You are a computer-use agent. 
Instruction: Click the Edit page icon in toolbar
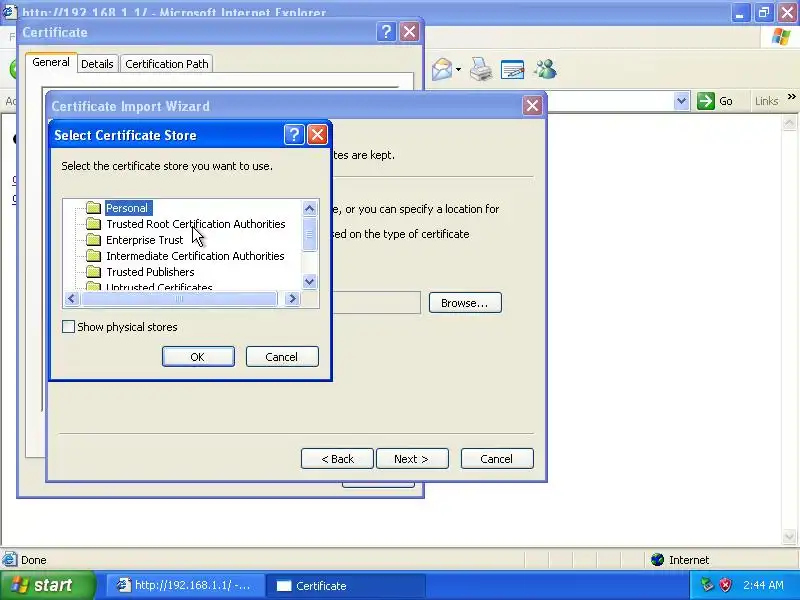click(512, 69)
